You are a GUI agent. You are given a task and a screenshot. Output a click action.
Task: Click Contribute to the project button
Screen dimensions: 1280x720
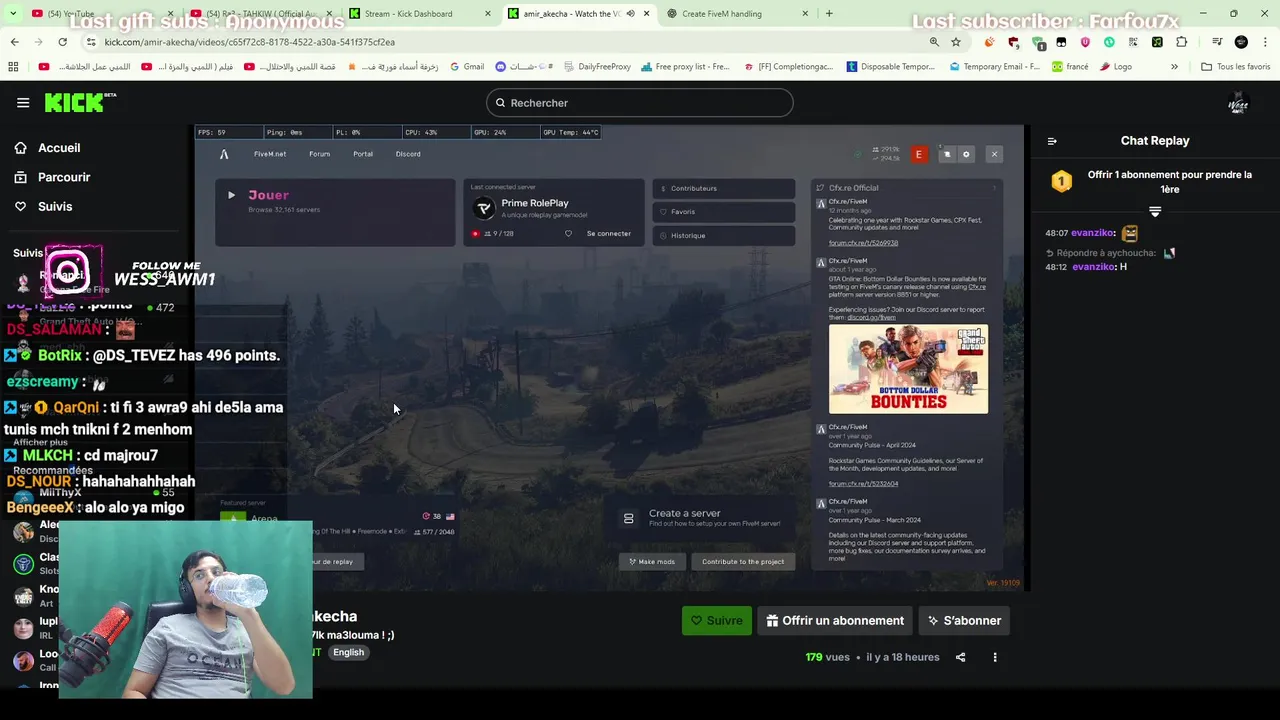pos(743,562)
